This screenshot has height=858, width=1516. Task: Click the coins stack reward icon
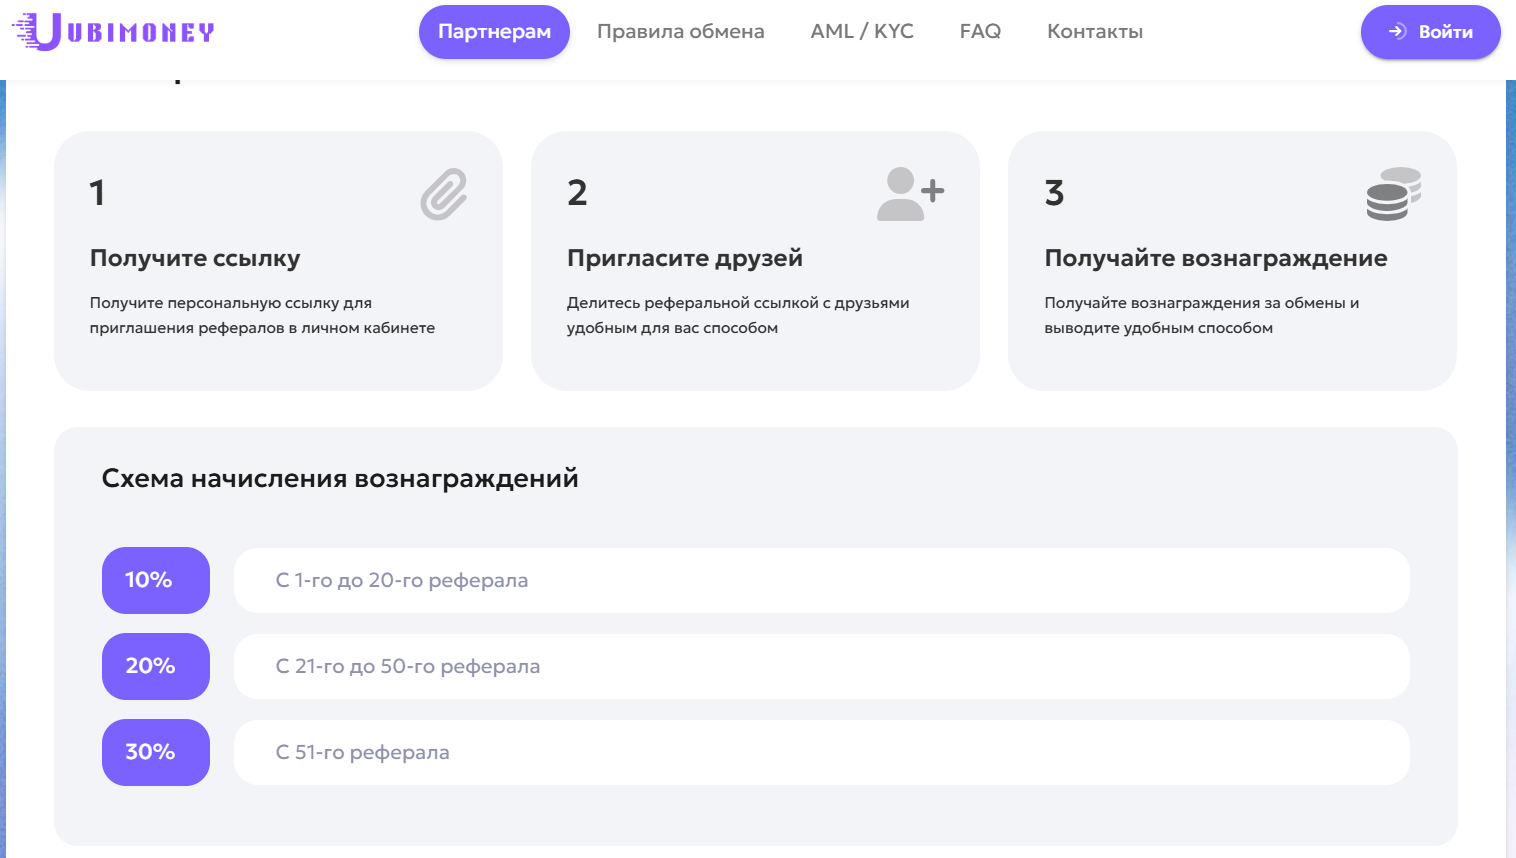(x=1394, y=194)
